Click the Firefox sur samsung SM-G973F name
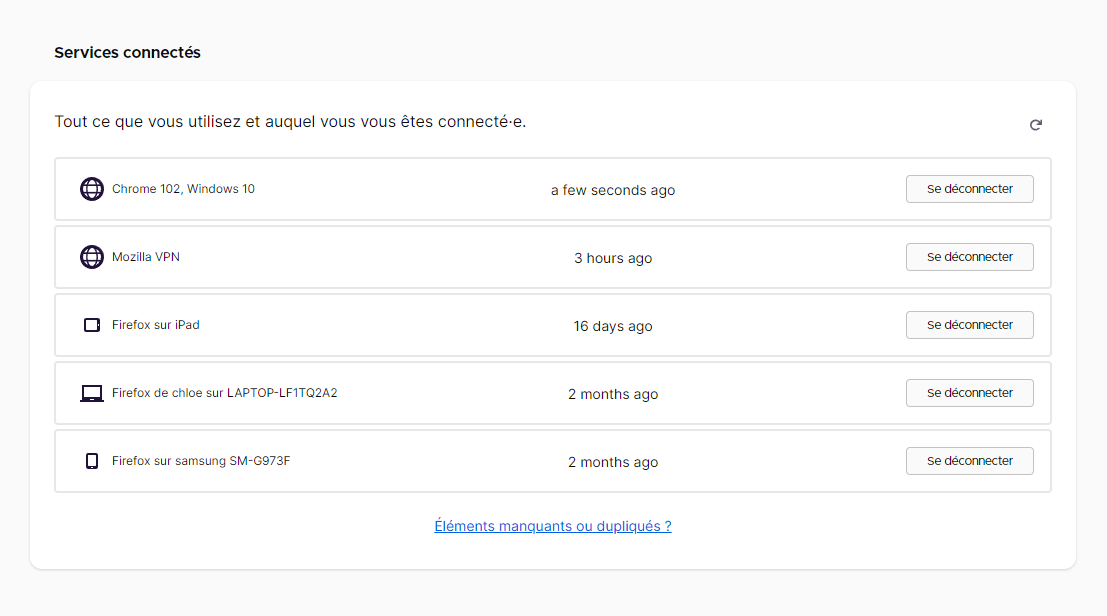Viewport: 1107px width, 616px height. pos(201,461)
